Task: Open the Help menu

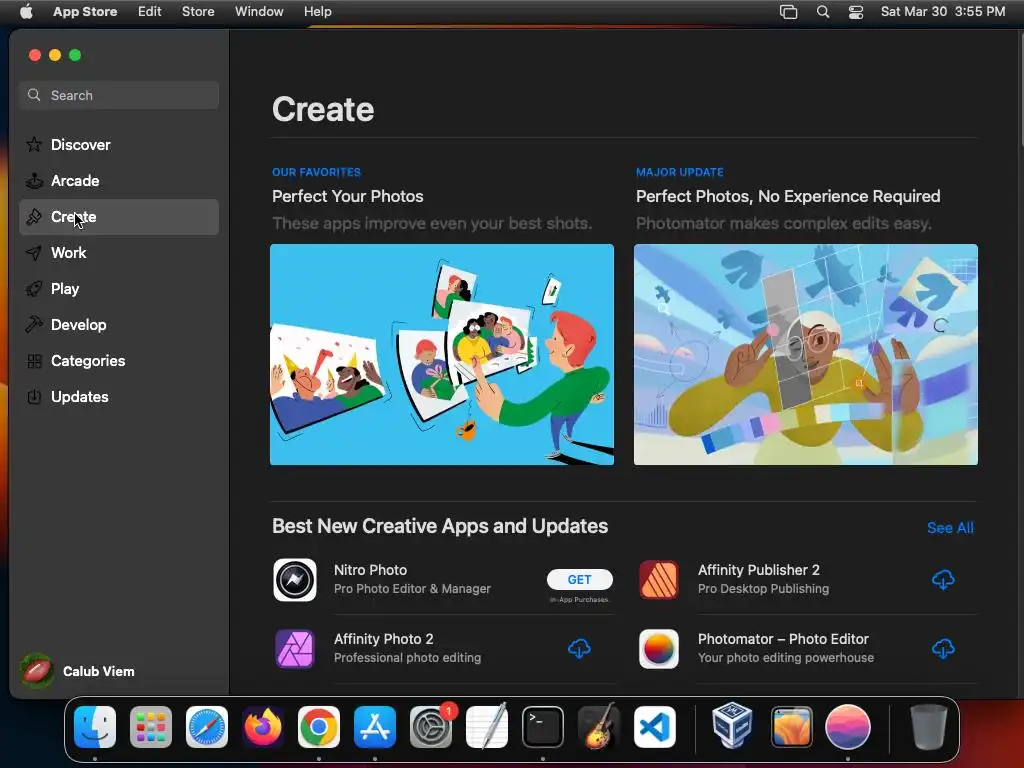Action: (317, 11)
